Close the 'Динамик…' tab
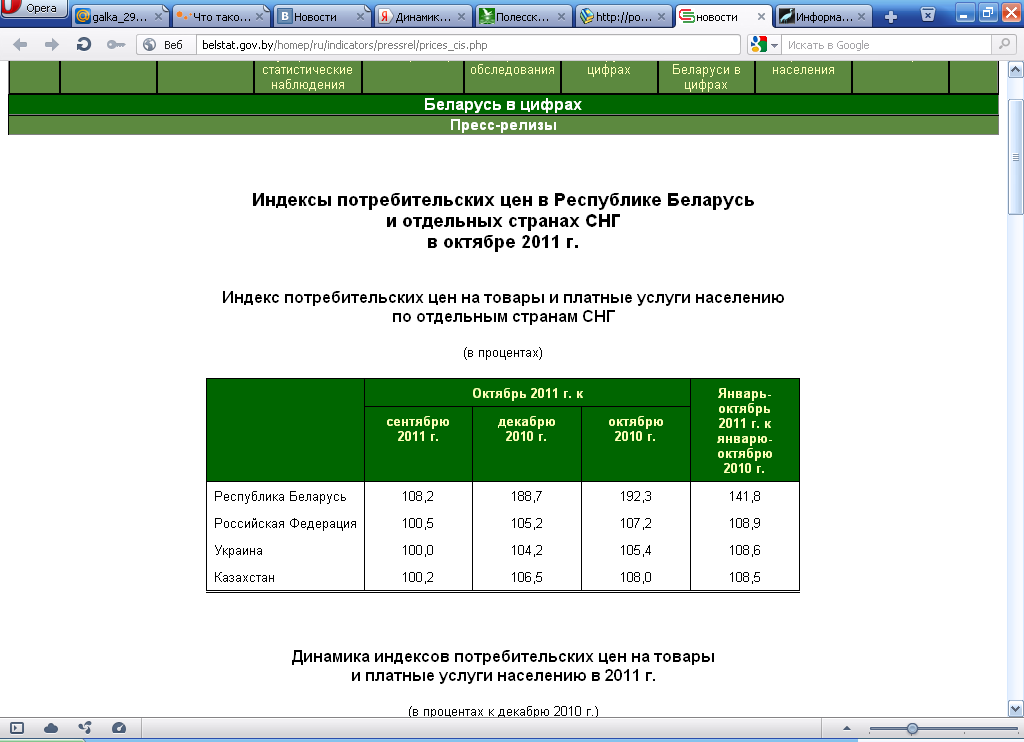The width and height of the screenshot is (1024, 742). [461, 17]
